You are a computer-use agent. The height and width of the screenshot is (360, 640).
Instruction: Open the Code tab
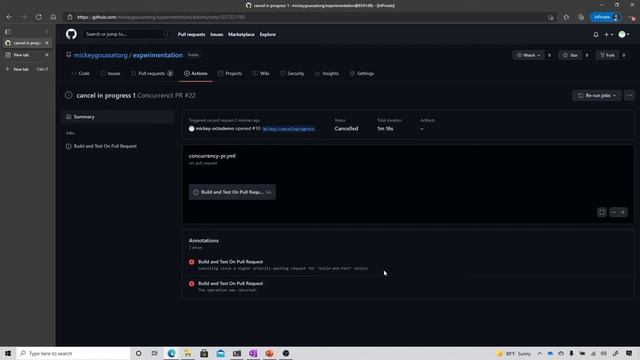pyautogui.click(x=80, y=73)
